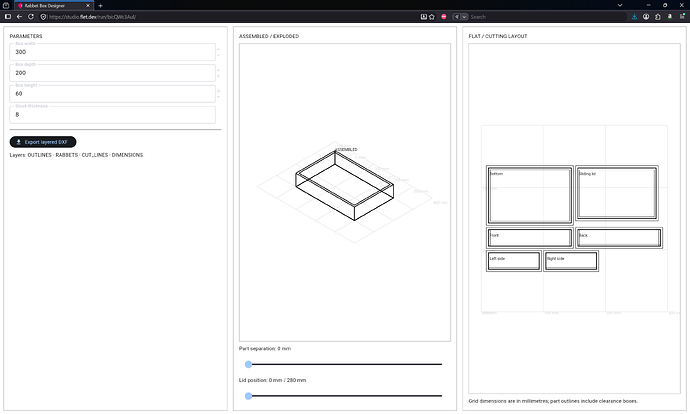Click the picture-in-picture icon in the address bar

click(x=423, y=17)
